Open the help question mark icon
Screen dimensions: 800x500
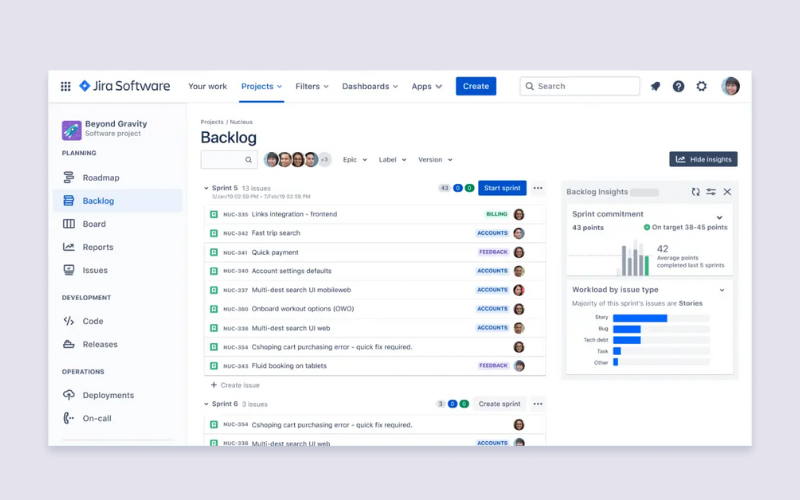[678, 86]
